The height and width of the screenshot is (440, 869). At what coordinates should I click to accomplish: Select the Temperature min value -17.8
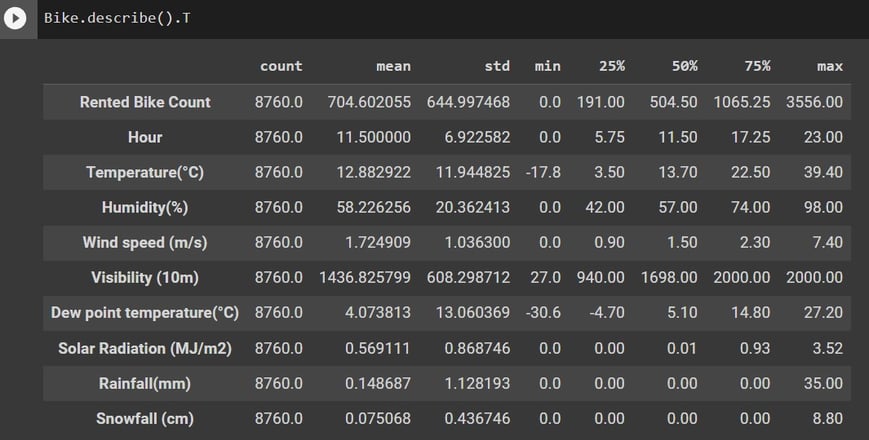543,172
